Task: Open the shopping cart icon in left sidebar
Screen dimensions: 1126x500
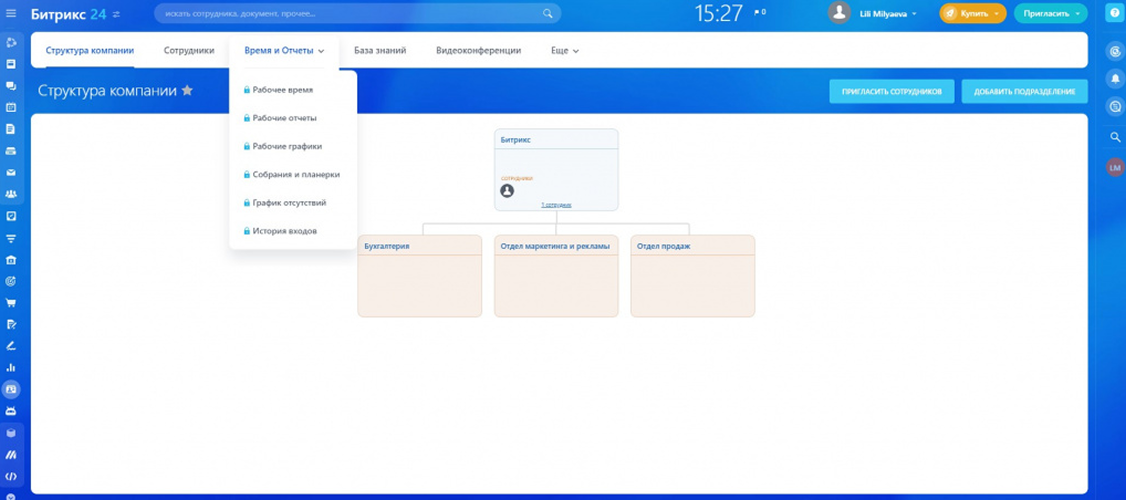Action: pyautogui.click(x=11, y=303)
